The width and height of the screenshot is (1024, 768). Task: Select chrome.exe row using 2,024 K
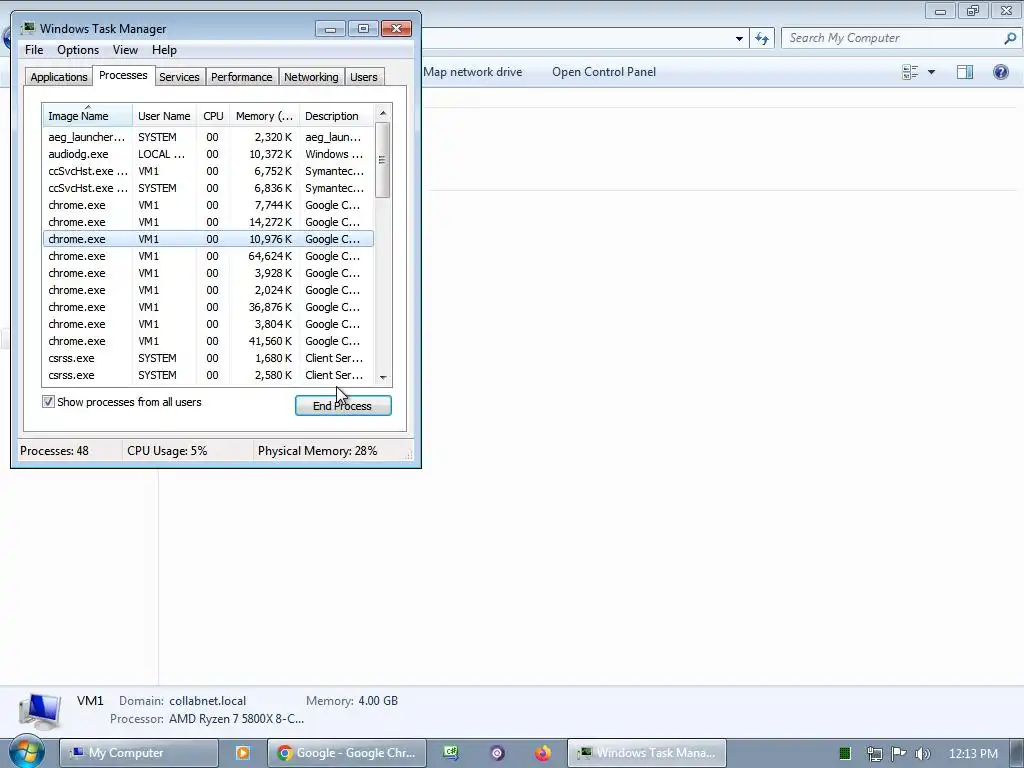point(208,290)
